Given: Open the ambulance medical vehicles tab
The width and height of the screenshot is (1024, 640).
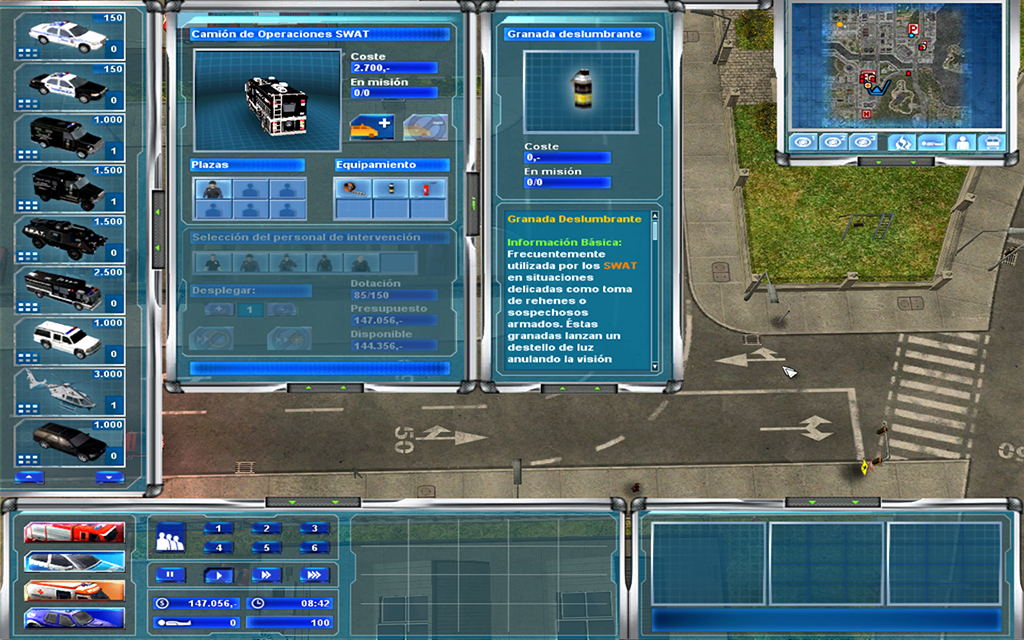Looking at the screenshot, I should coord(74,590).
